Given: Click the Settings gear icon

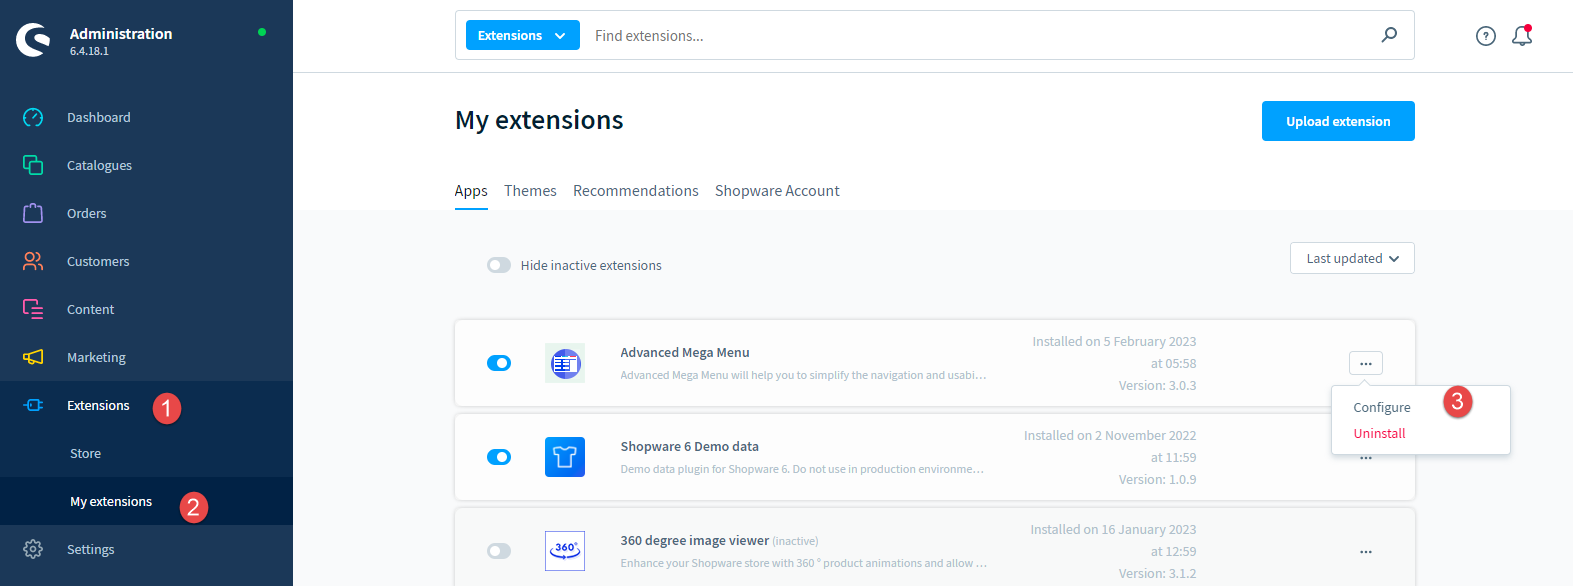Looking at the screenshot, I should pos(33,549).
